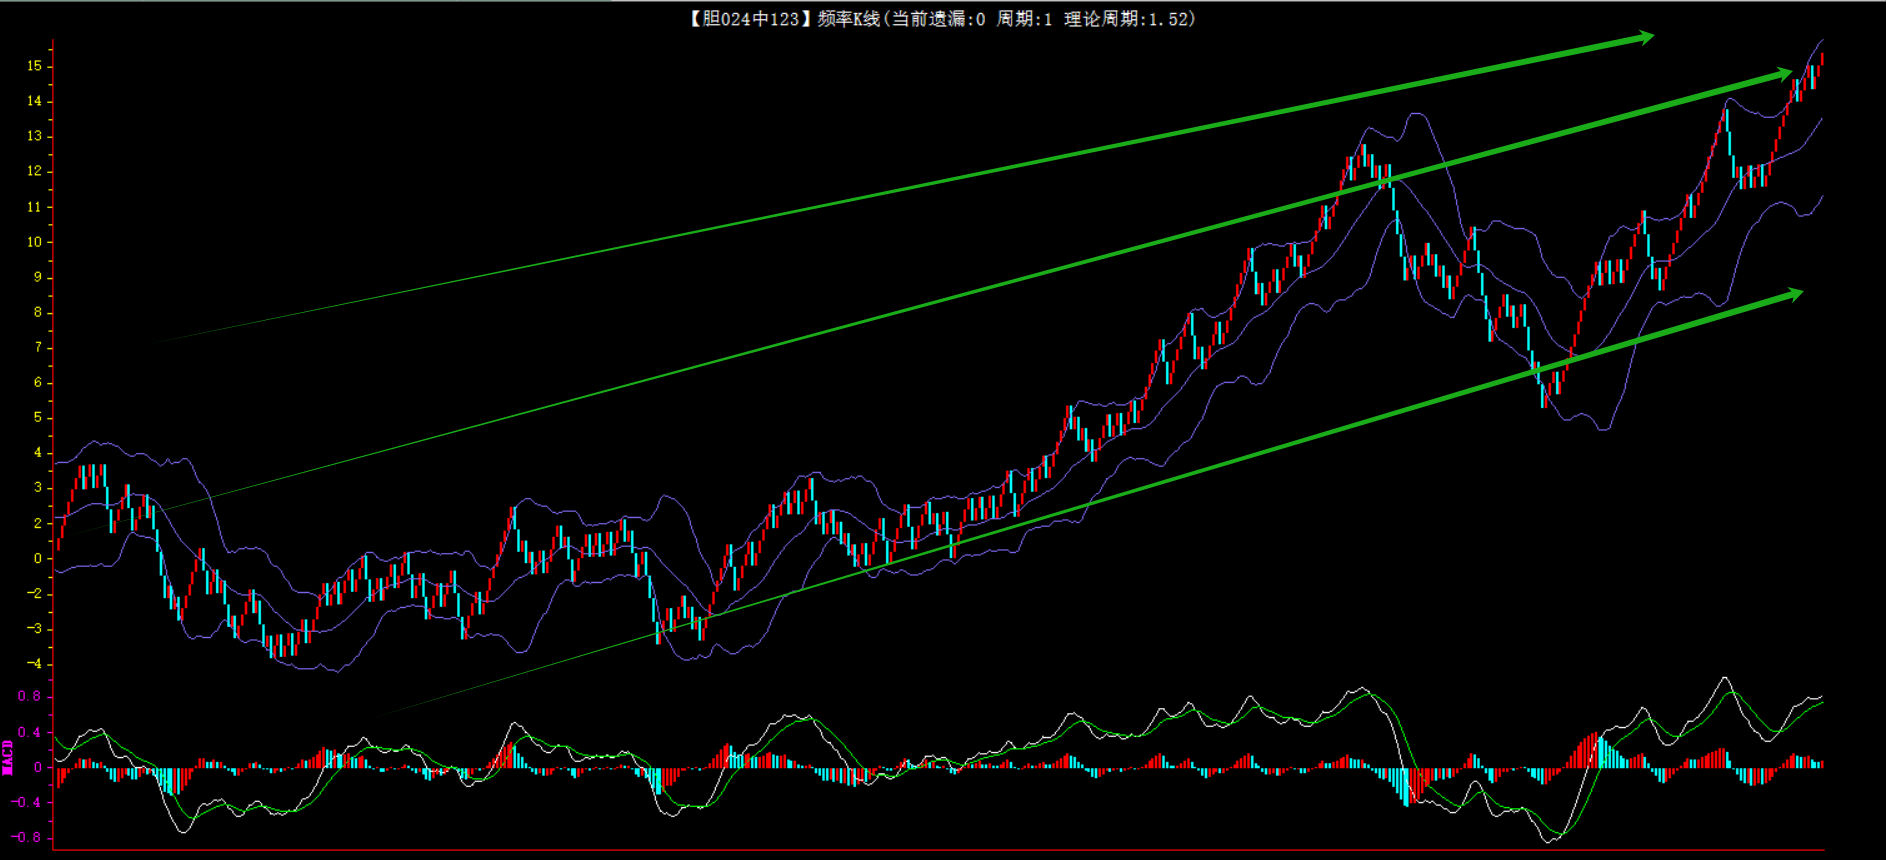Click the 周期:1 text in the title
Image resolution: width=1886 pixels, height=860 pixels.
coord(1024,19)
